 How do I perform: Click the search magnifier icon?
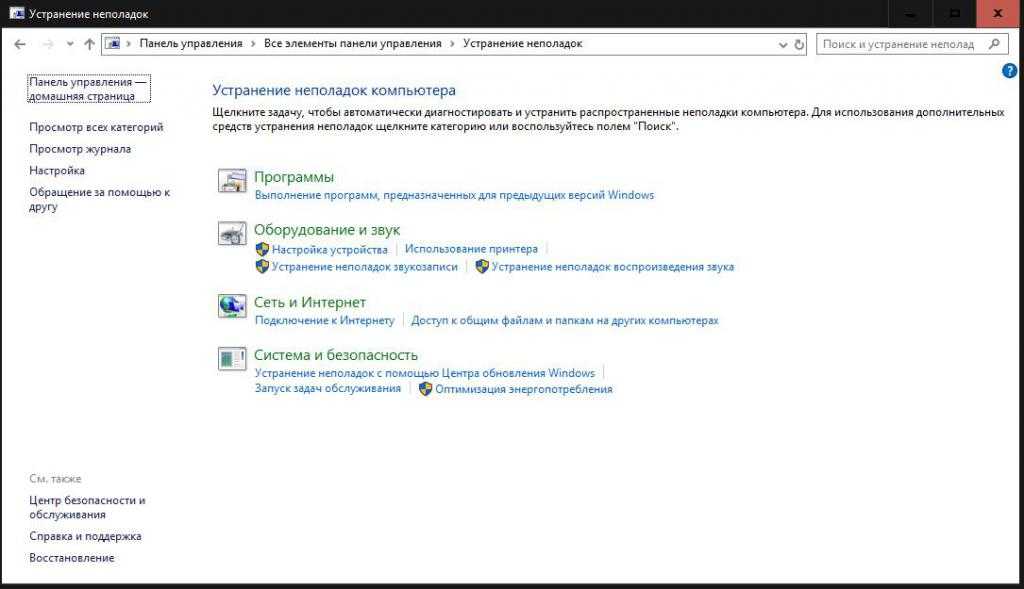pyautogui.click(x=994, y=44)
